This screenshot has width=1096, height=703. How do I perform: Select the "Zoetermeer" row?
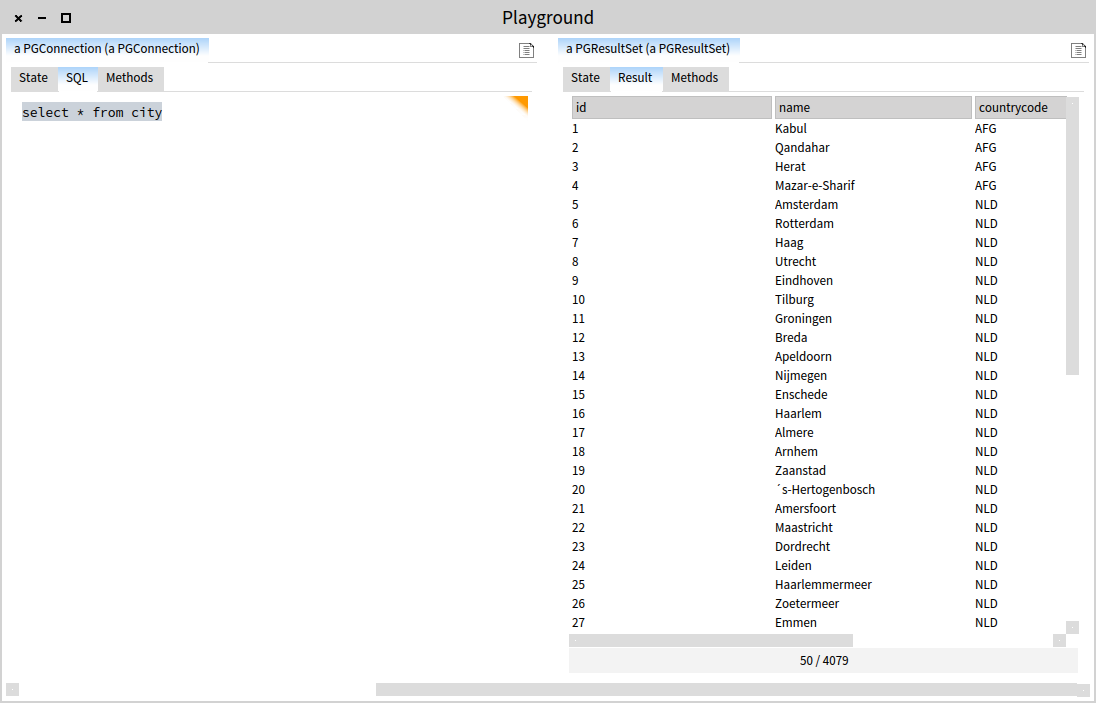(x=818, y=604)
